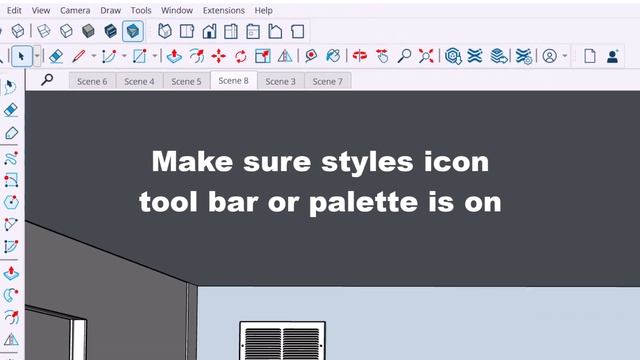Expand the Line tool dropdown arrow
This screenshot has height=360, width=640.
(93, 56)
